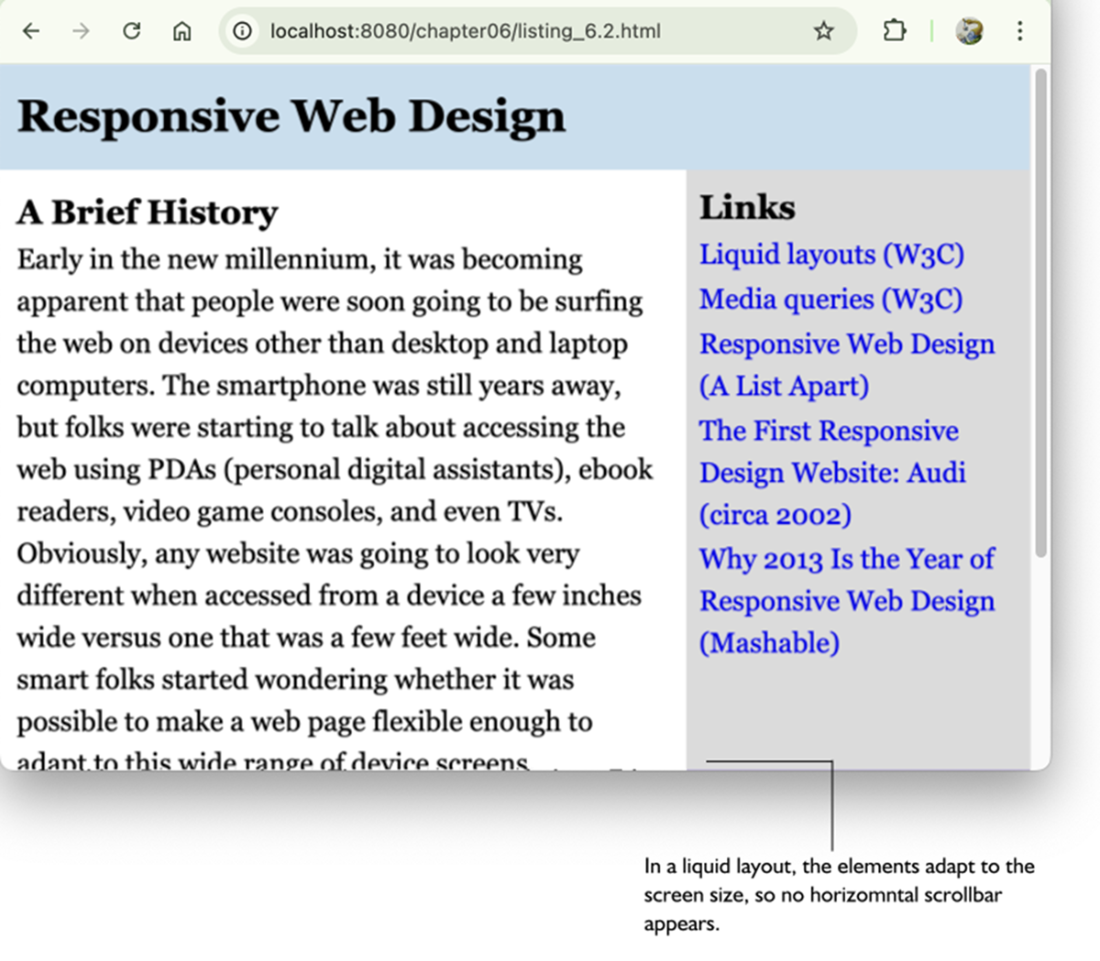
Task: Bookmark this page with the star icon
Action: click(x=823, y=31)
